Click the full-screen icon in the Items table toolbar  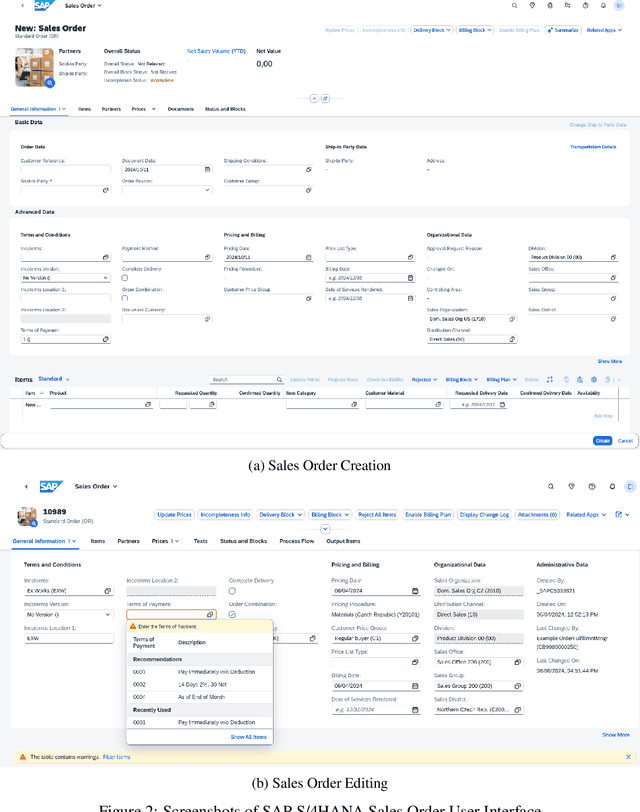point(550,380)
